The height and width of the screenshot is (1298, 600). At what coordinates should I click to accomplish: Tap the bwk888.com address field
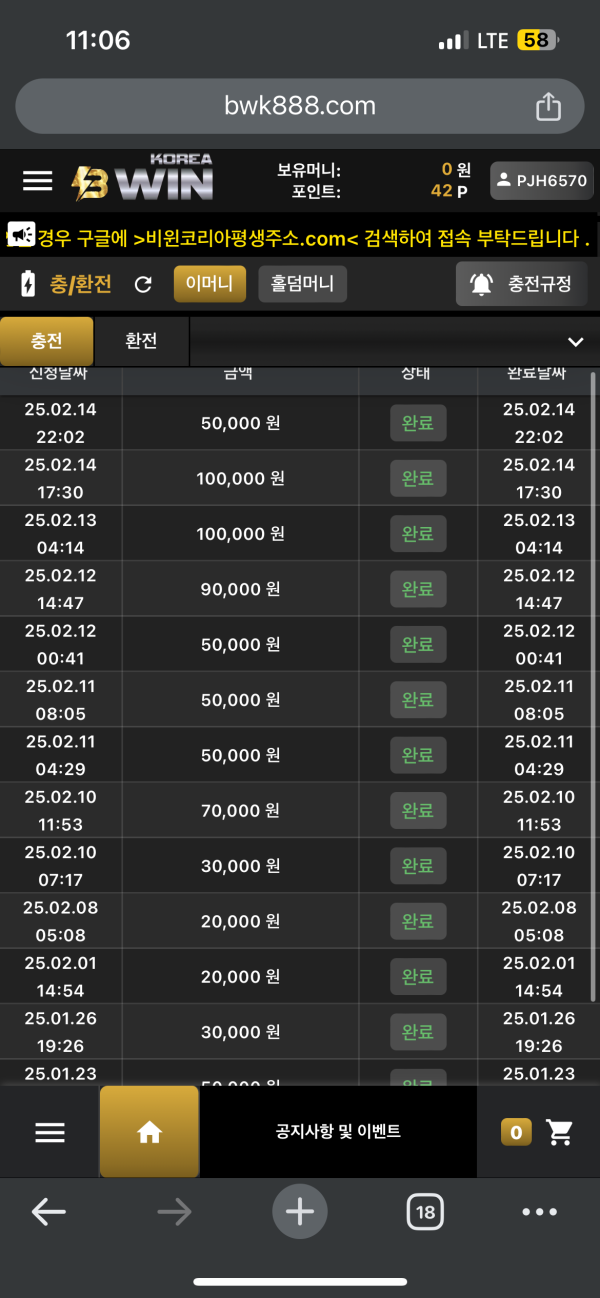click(300, 106)
